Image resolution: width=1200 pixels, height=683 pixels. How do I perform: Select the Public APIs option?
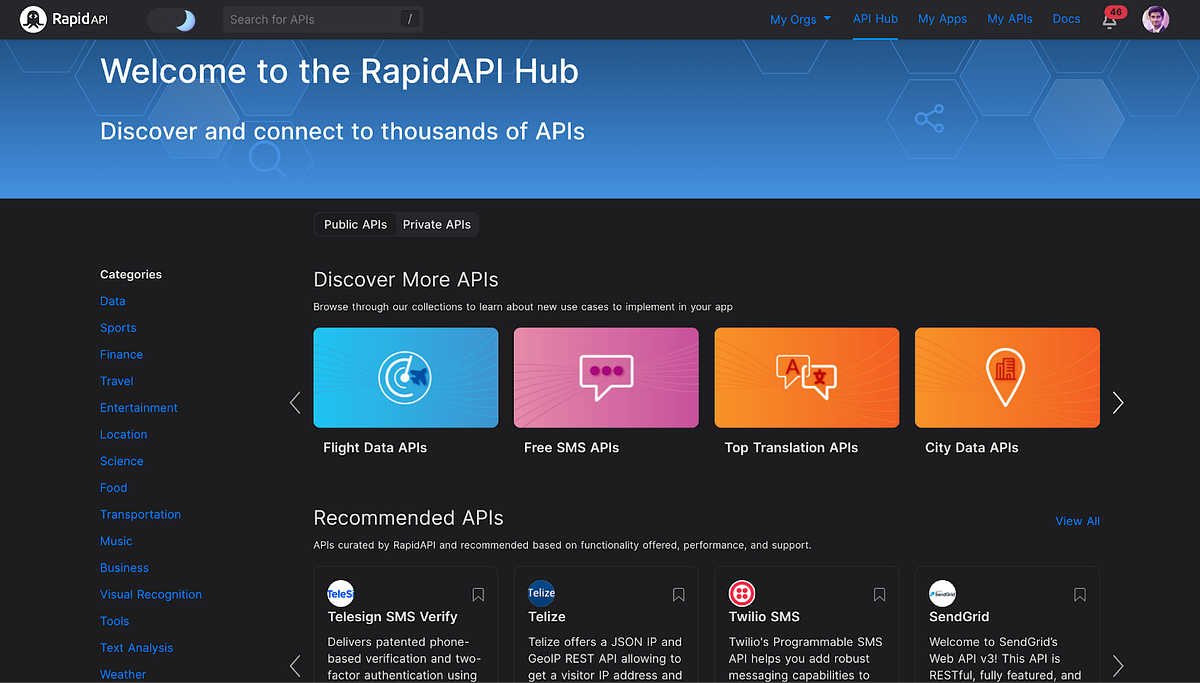(x=355, y=224)
